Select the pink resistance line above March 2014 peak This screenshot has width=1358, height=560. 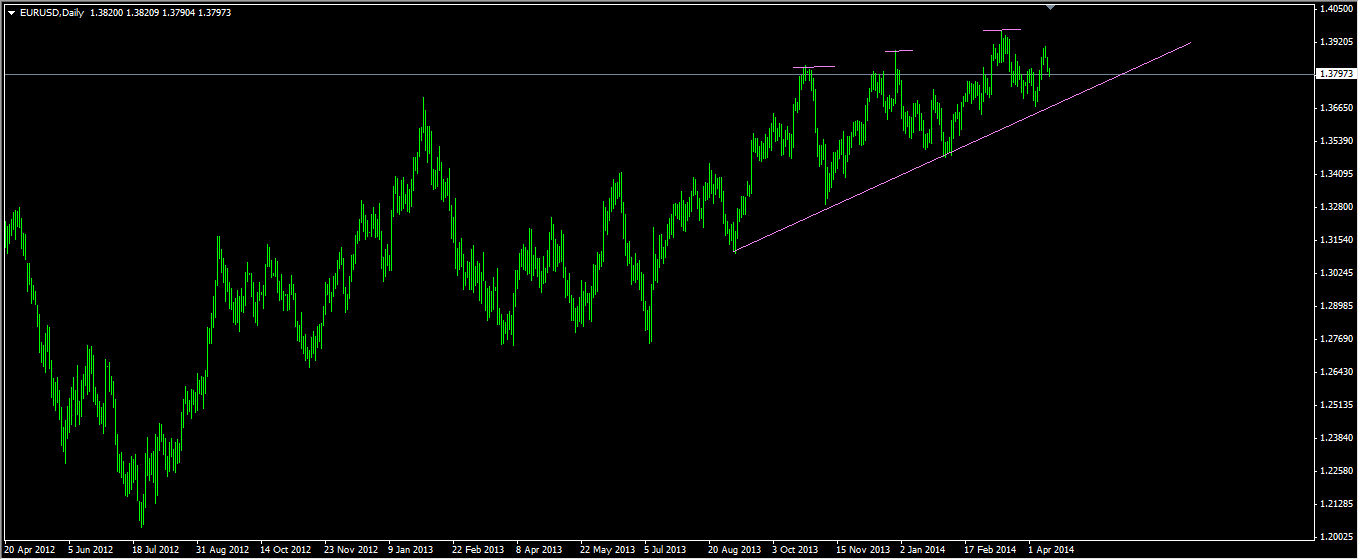click(1002, 30)
